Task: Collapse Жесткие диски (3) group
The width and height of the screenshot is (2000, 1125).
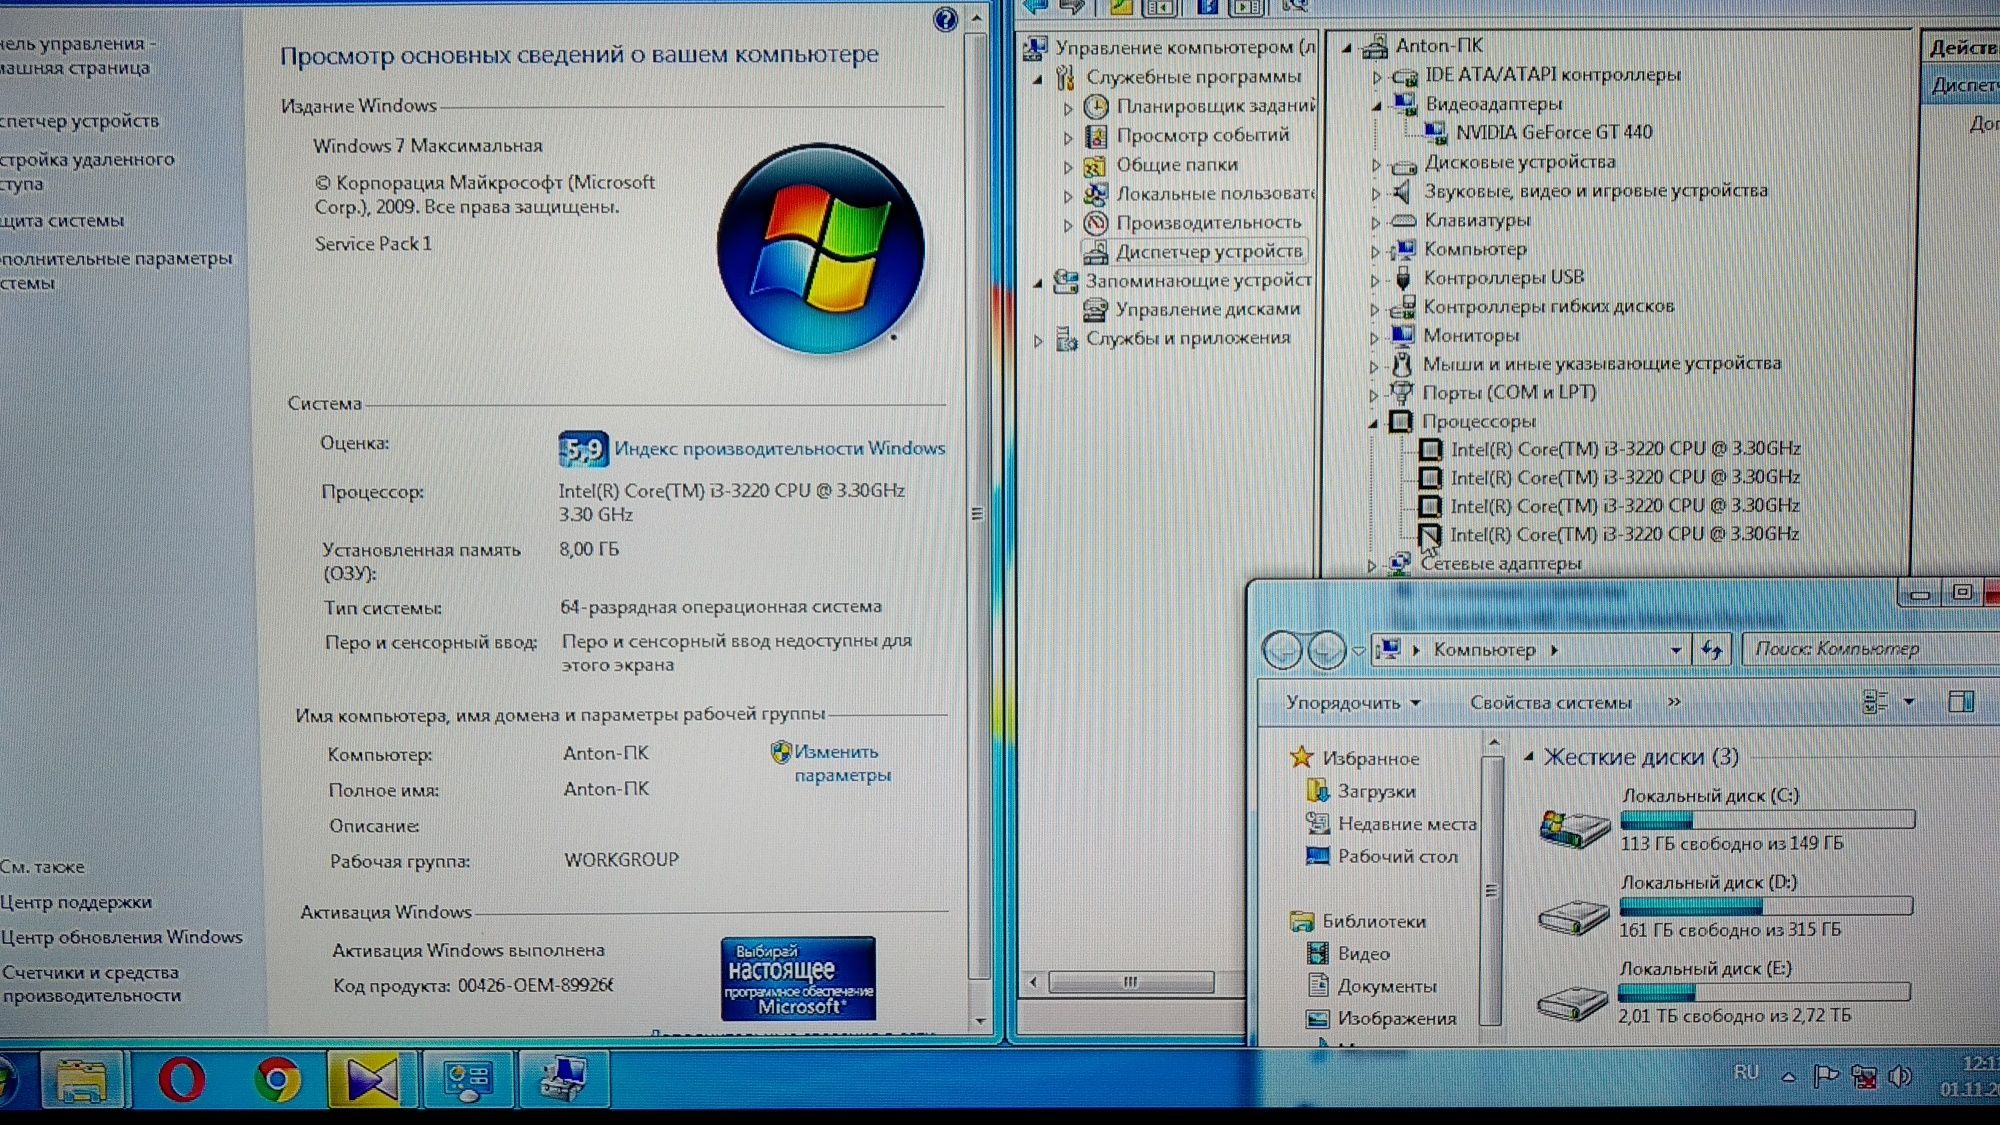Action: tap(1528, 757)
